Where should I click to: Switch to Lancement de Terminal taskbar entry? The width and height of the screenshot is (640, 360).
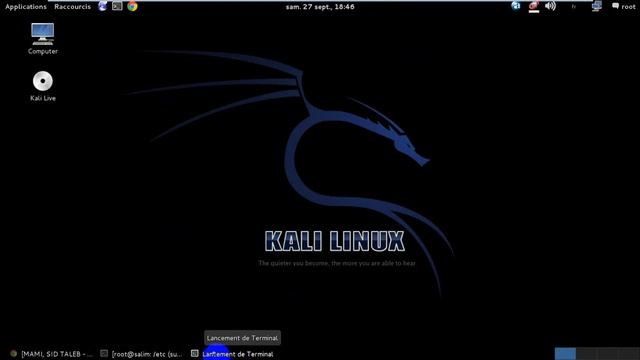[x=233, y=354]
